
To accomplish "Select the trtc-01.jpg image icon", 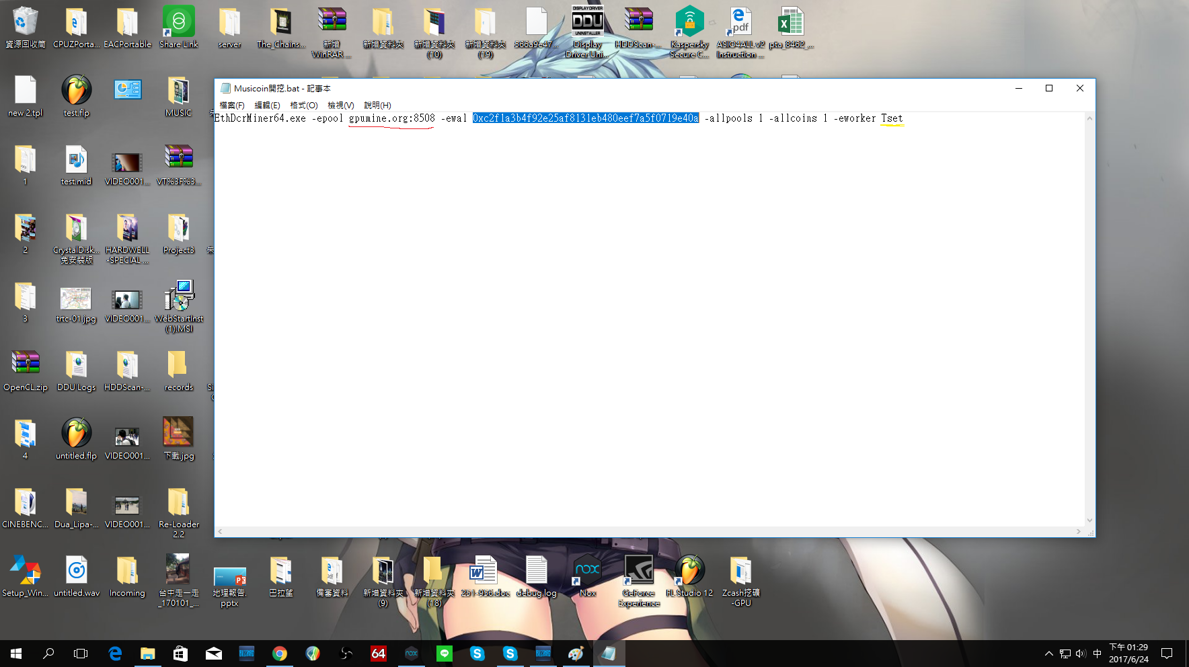I will [x=76, y=303].
